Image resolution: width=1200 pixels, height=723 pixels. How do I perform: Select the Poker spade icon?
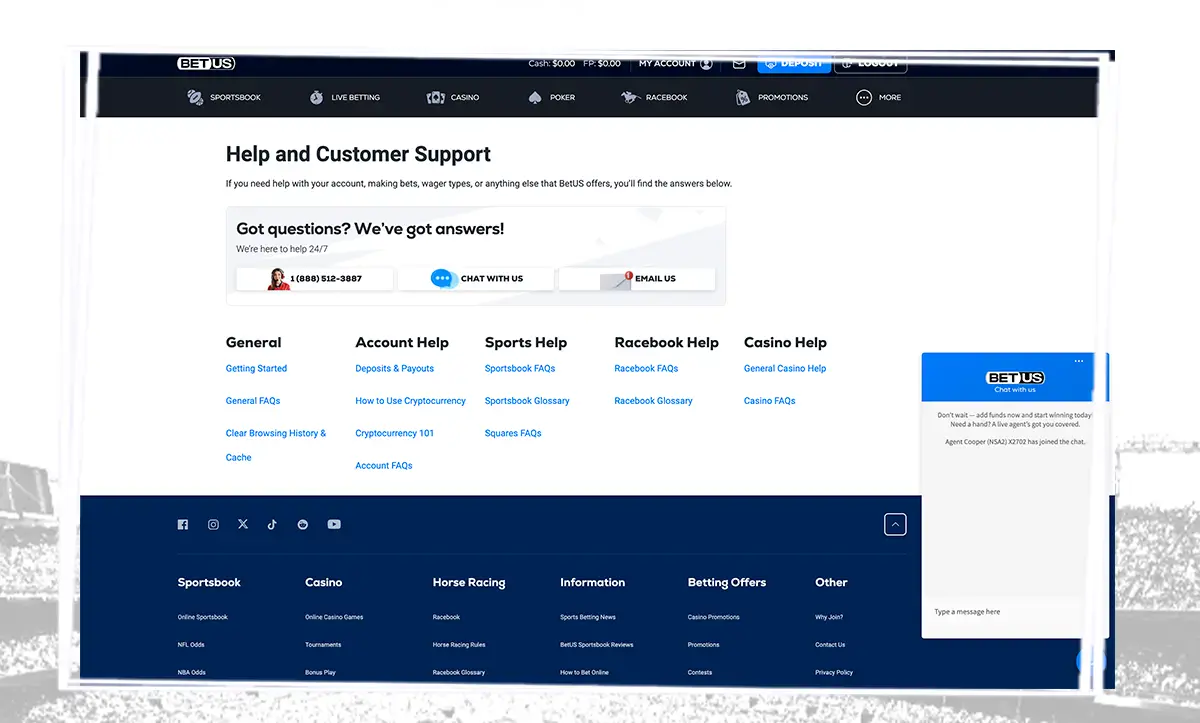point(534,97)
